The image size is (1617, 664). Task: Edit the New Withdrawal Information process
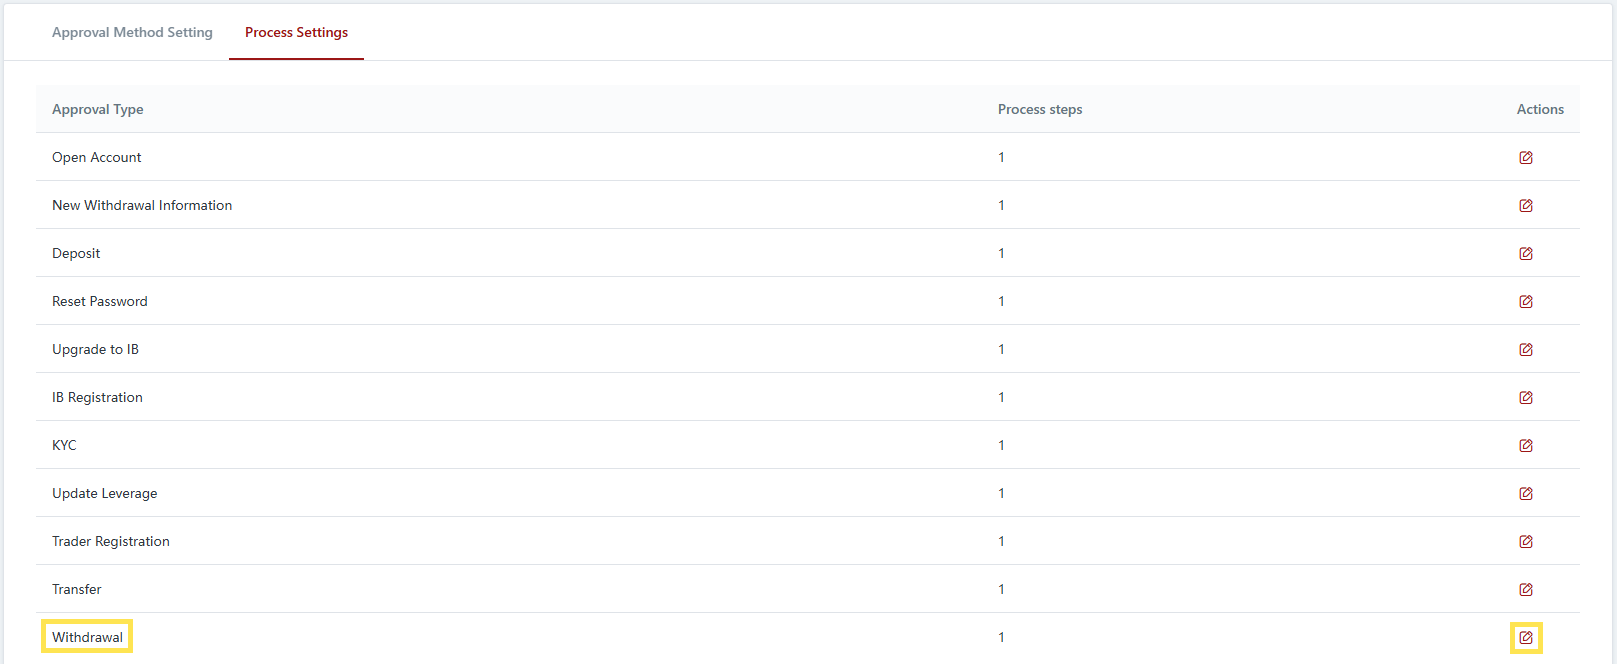click(1525, 206)
